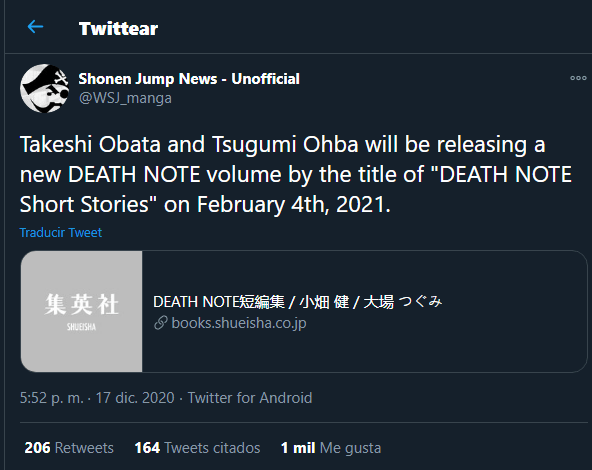Click the Twittear header title
The width and height of the screenshot is (592, 470).
tap(118, 29)
